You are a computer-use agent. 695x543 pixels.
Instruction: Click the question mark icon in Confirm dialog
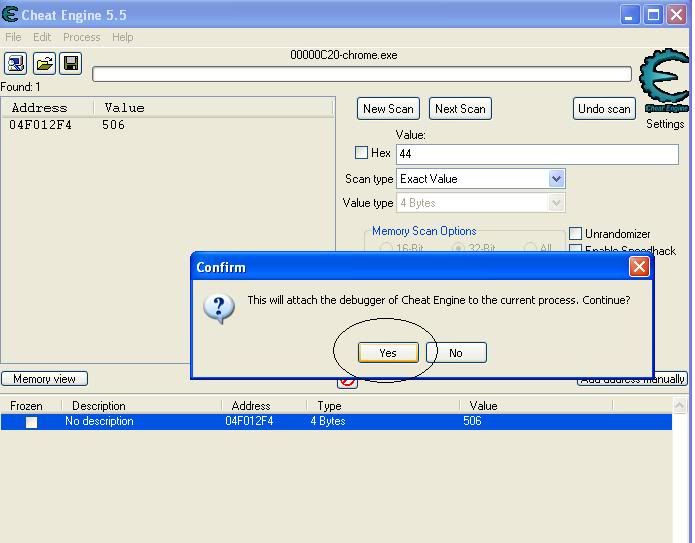point(219,309)
